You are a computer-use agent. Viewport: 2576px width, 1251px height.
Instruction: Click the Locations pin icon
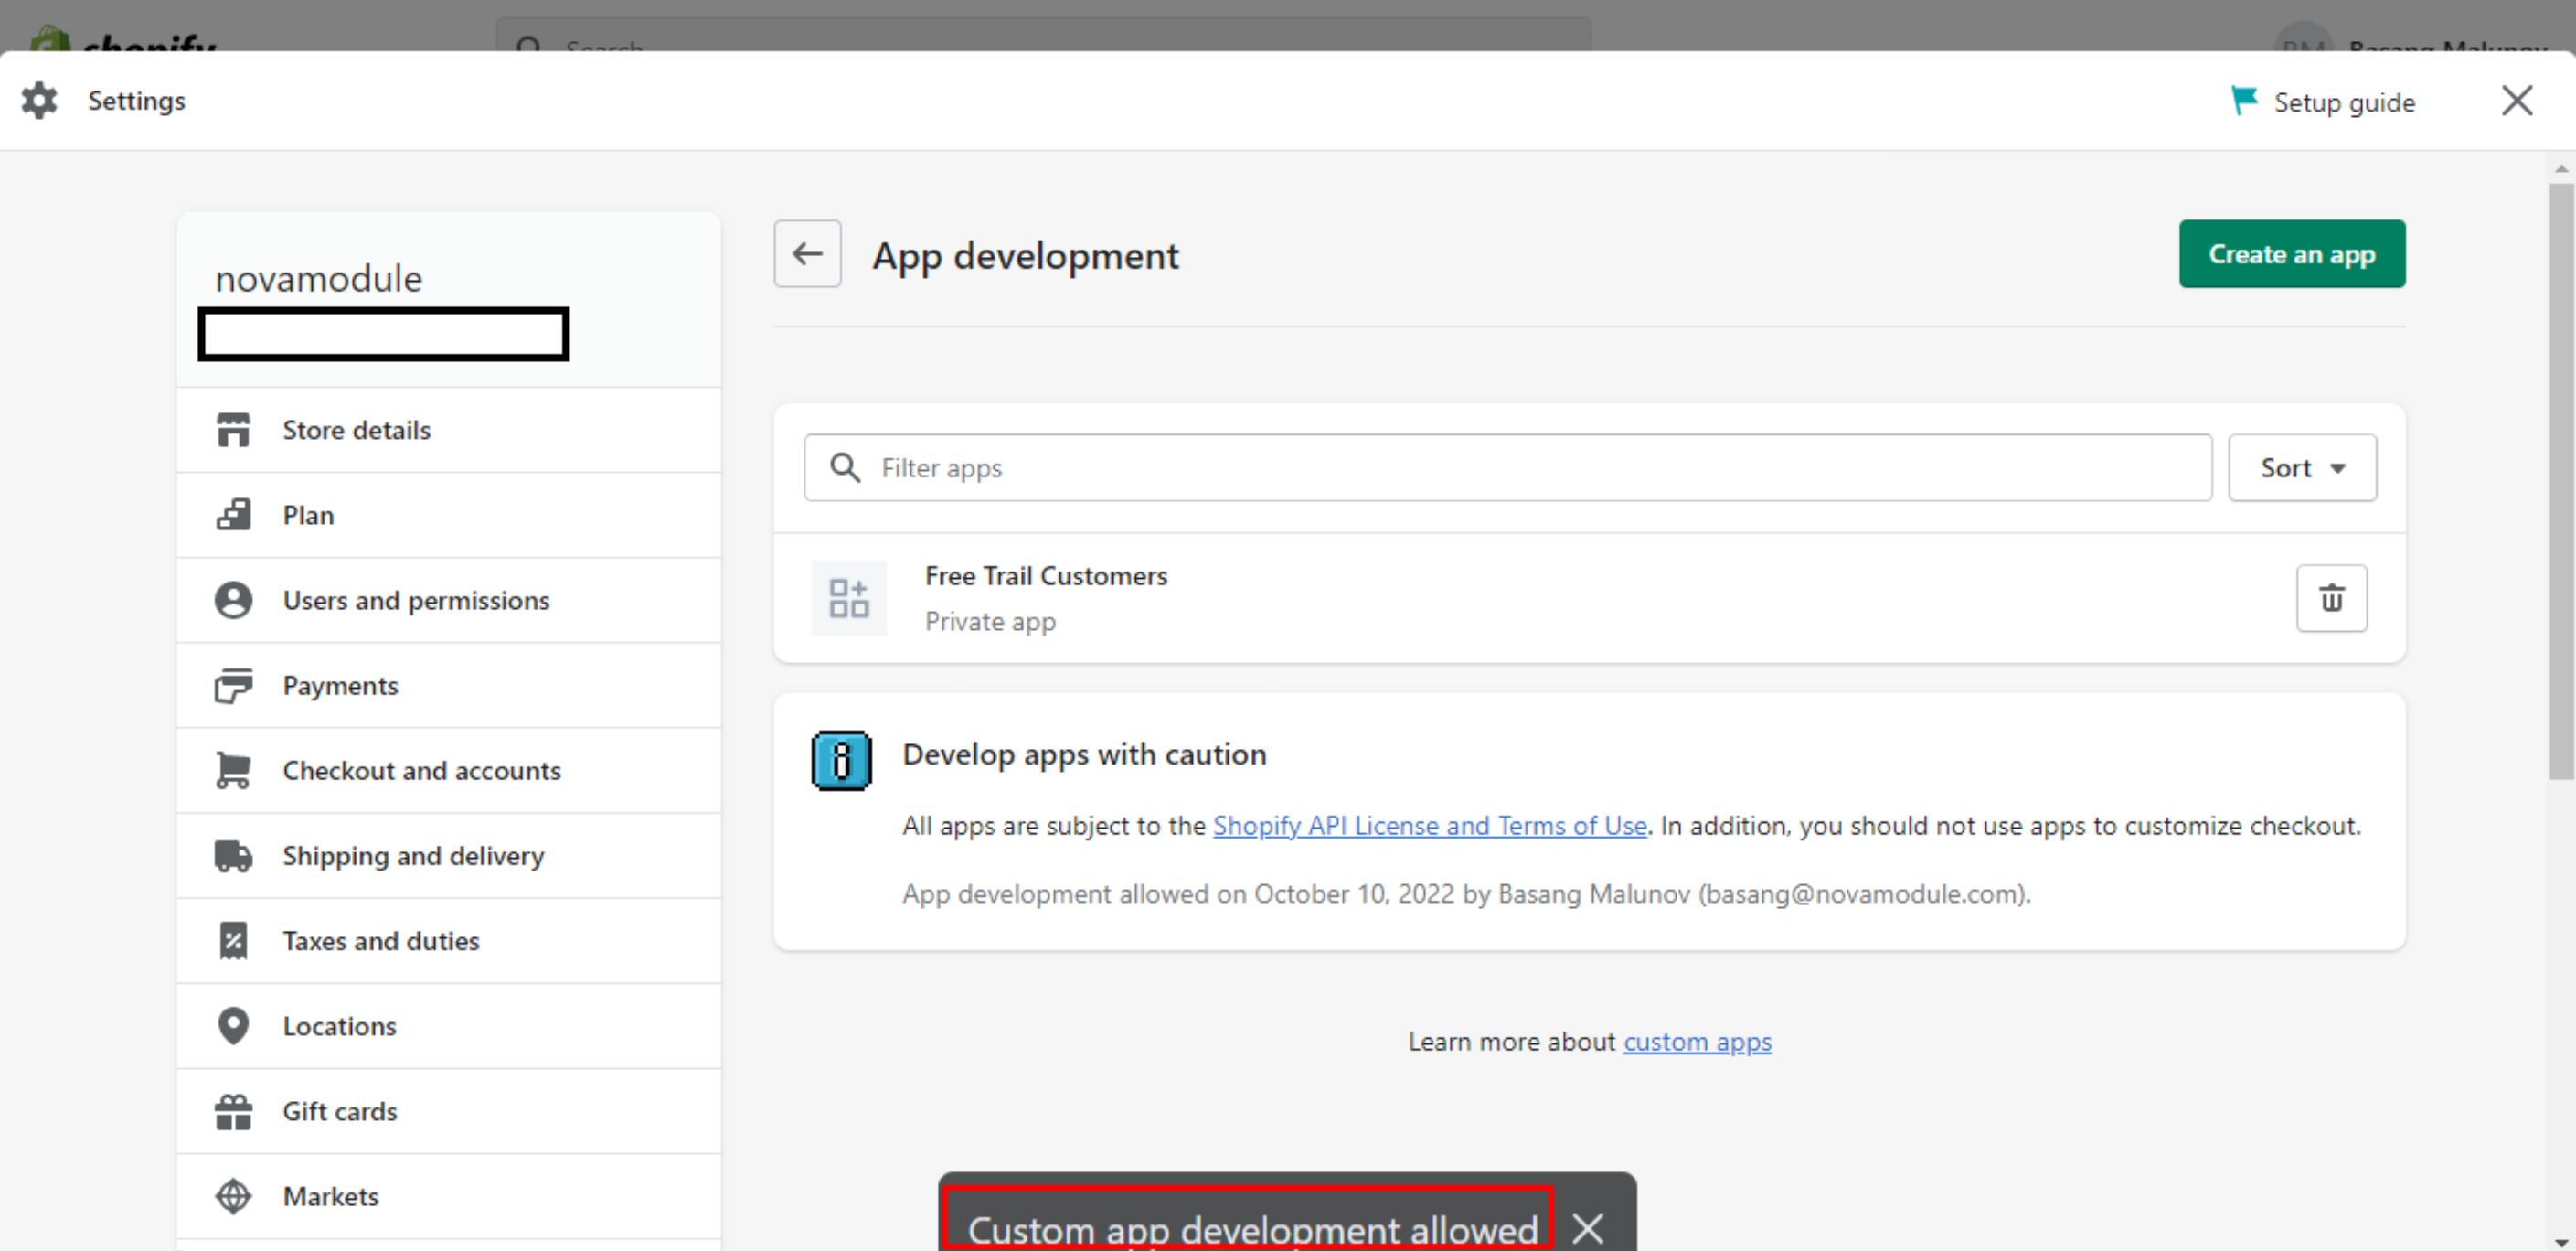coord(233,1026)
